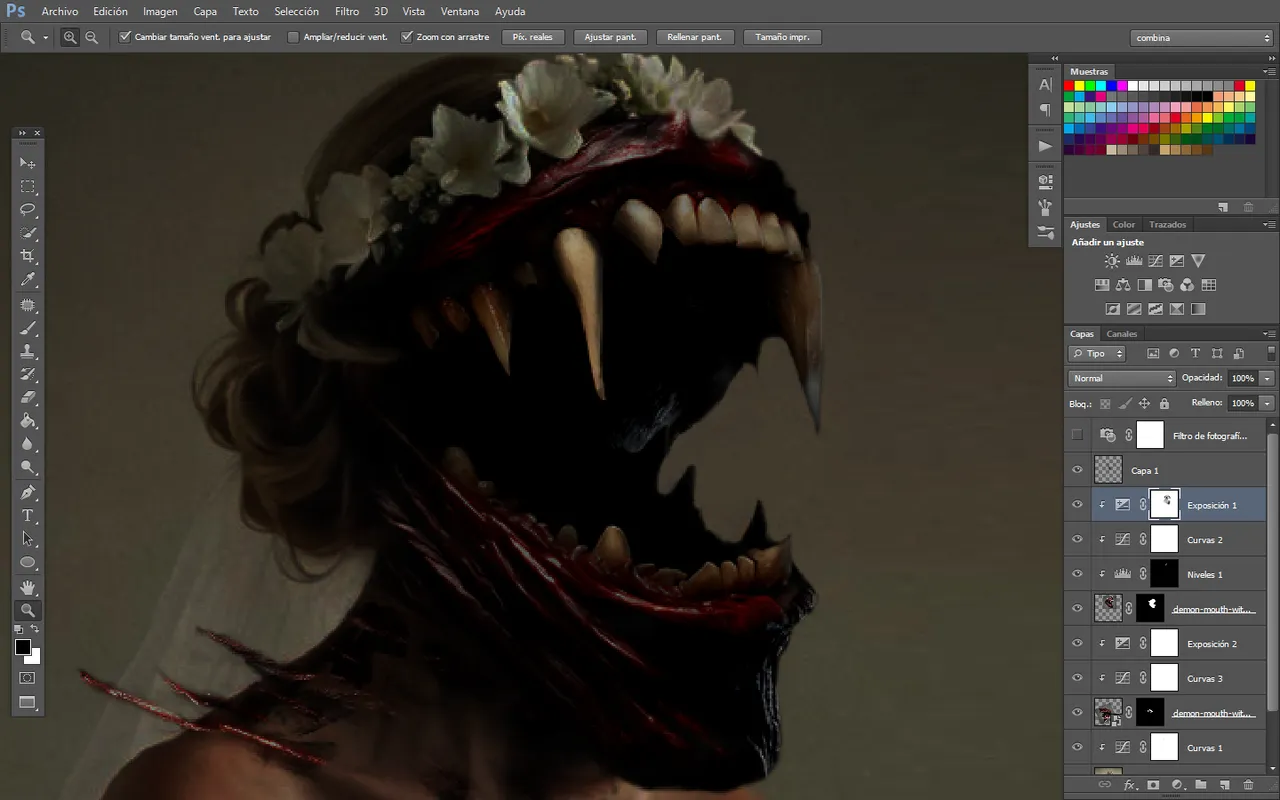Select the Eyedropper tool
Viewport: 1280px width, 800px height.
click(x=28, y=281)
